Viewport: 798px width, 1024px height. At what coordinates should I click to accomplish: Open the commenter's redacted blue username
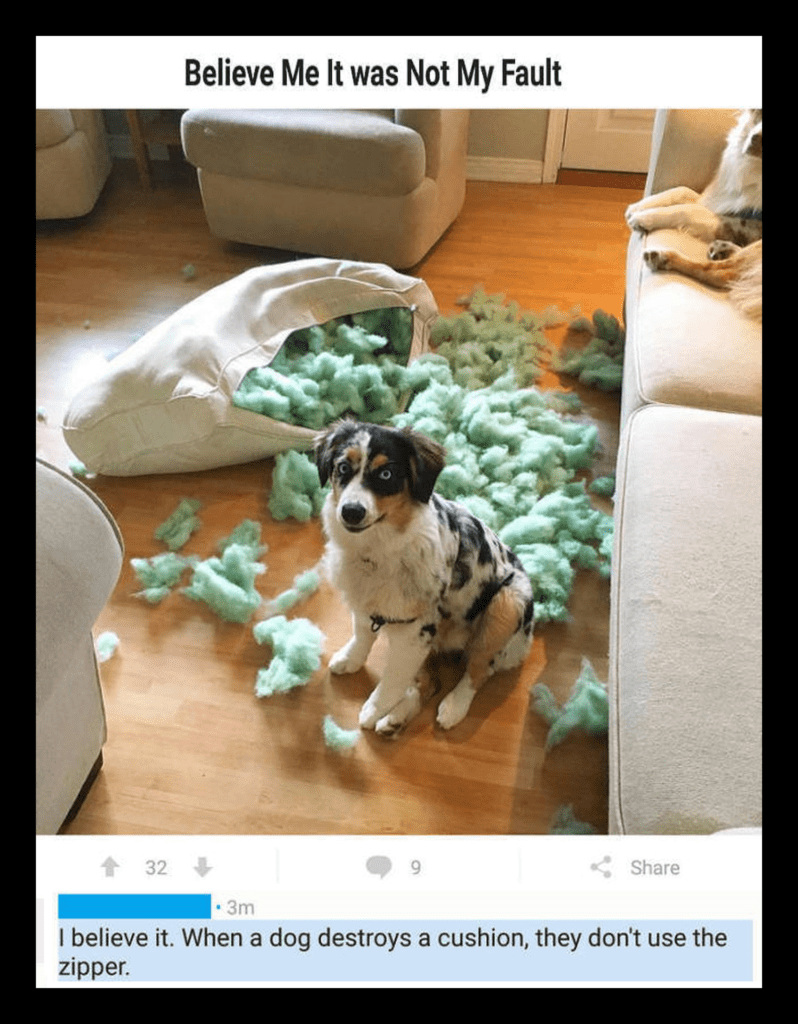tap(135, 906)
